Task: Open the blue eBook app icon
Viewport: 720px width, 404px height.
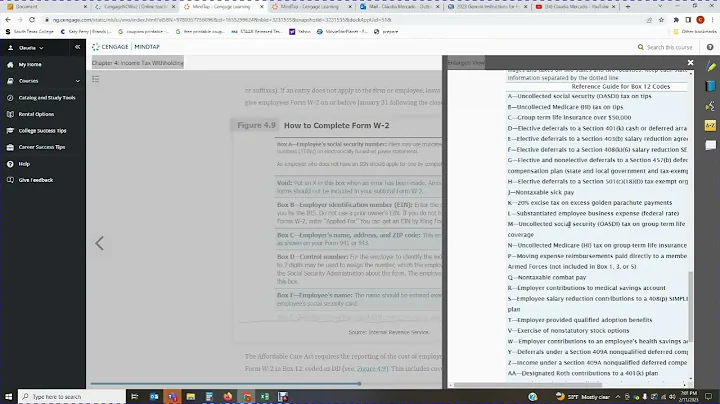Action: tap(710, 86)
